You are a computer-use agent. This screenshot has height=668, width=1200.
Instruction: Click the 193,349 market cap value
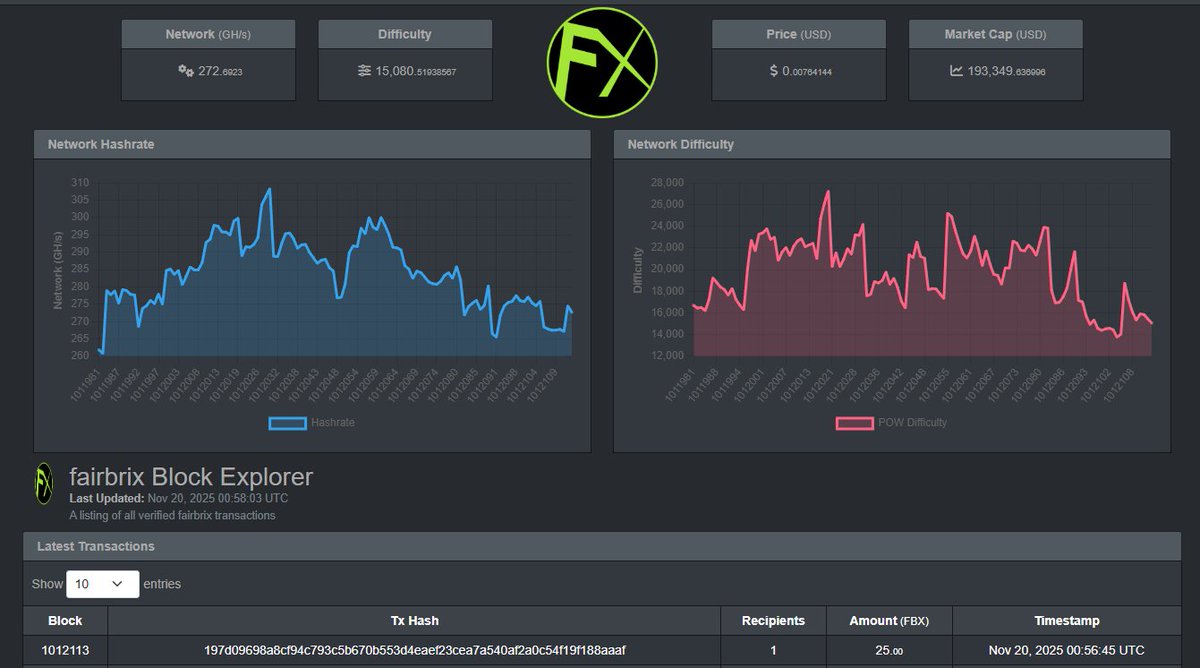(x=1006, y=72)
